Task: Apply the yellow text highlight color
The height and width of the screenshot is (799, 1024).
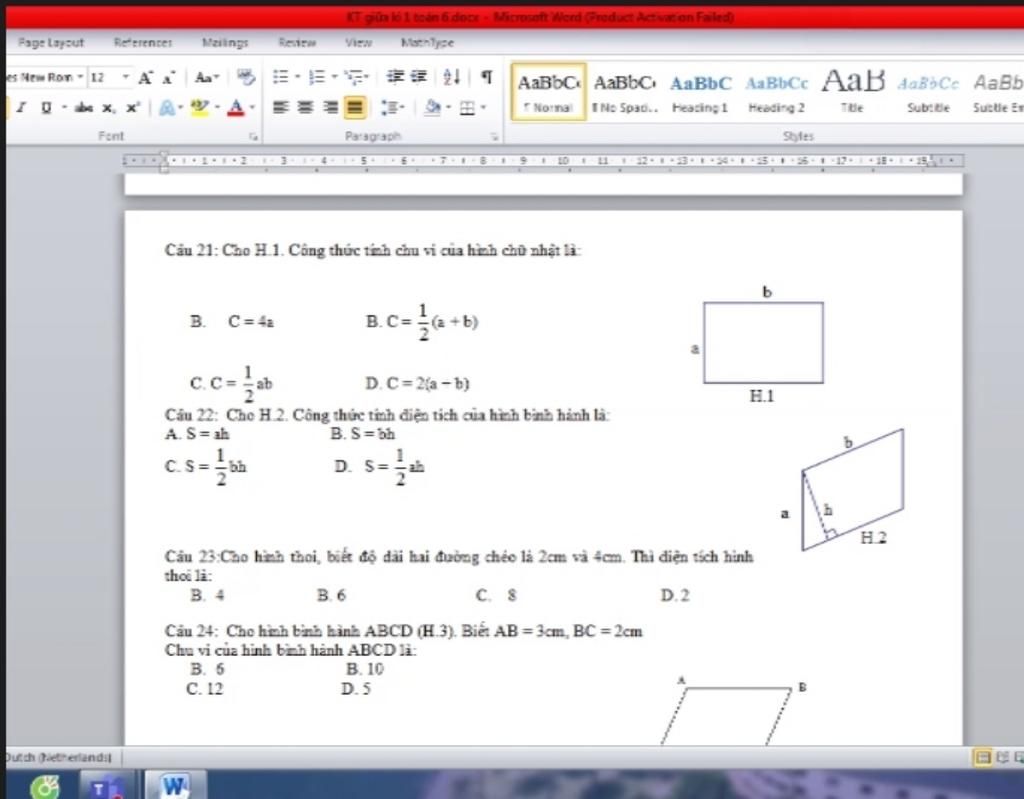Action: (x=199, y=106)
